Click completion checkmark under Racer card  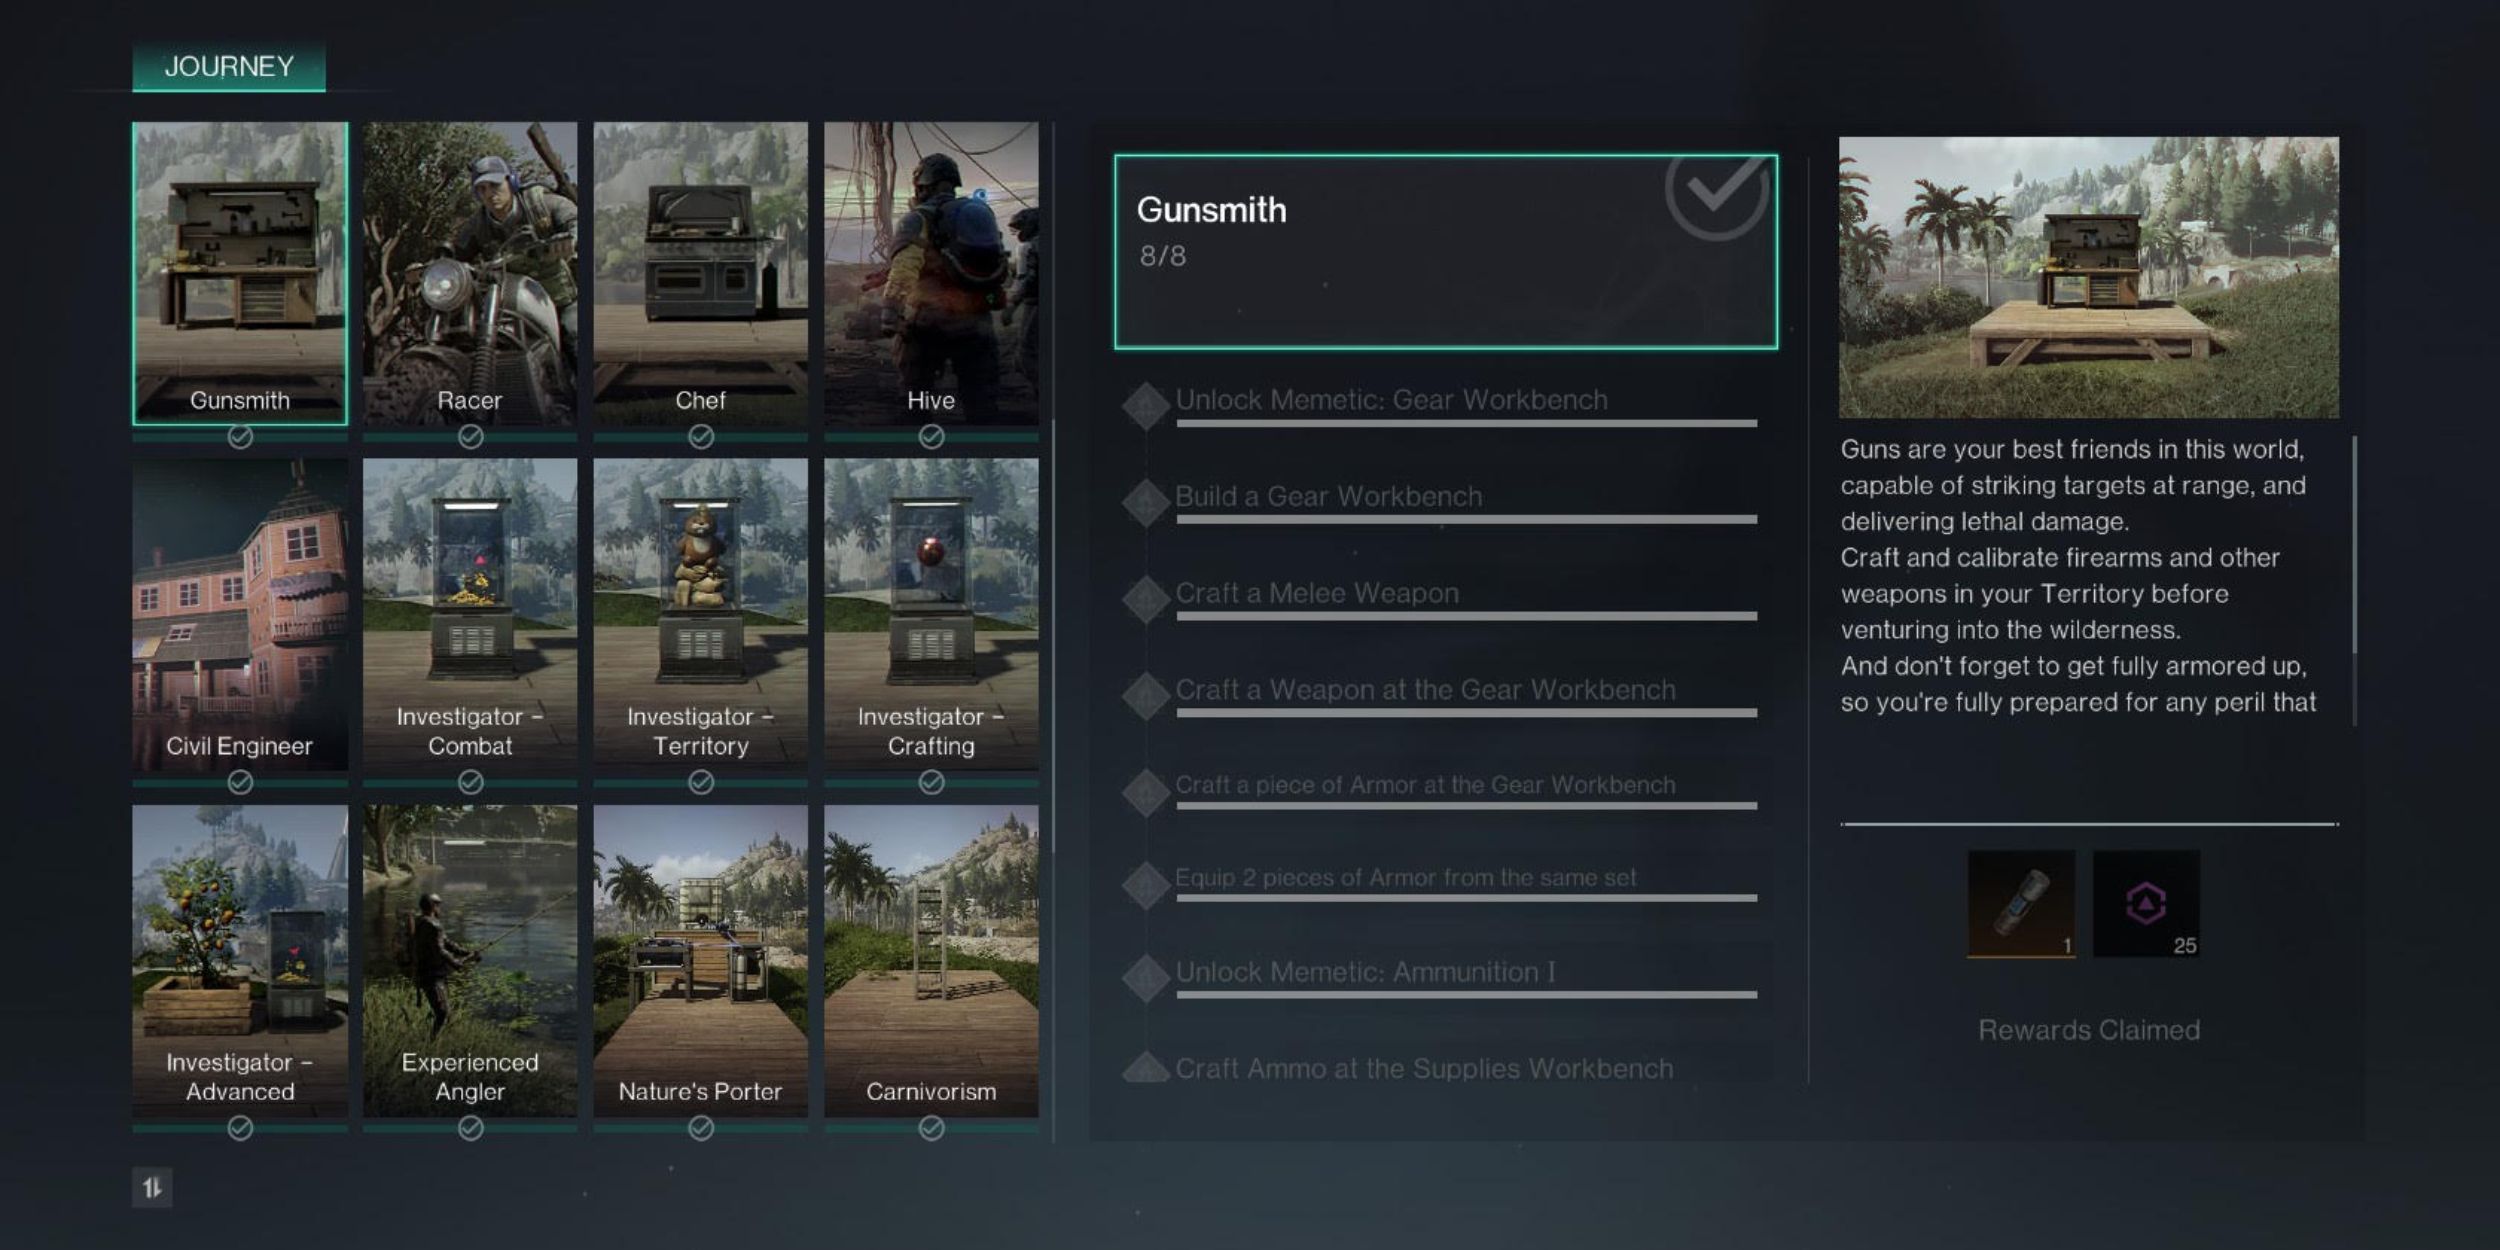point(470,437)
